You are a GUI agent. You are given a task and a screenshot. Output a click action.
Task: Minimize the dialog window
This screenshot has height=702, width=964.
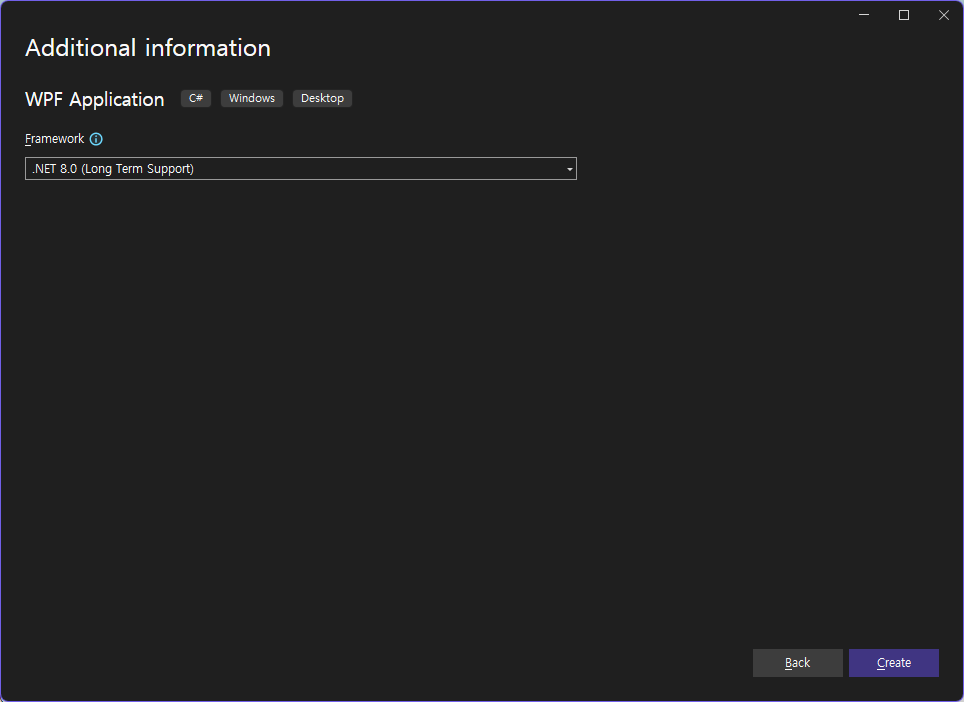[x=864, y=15]
